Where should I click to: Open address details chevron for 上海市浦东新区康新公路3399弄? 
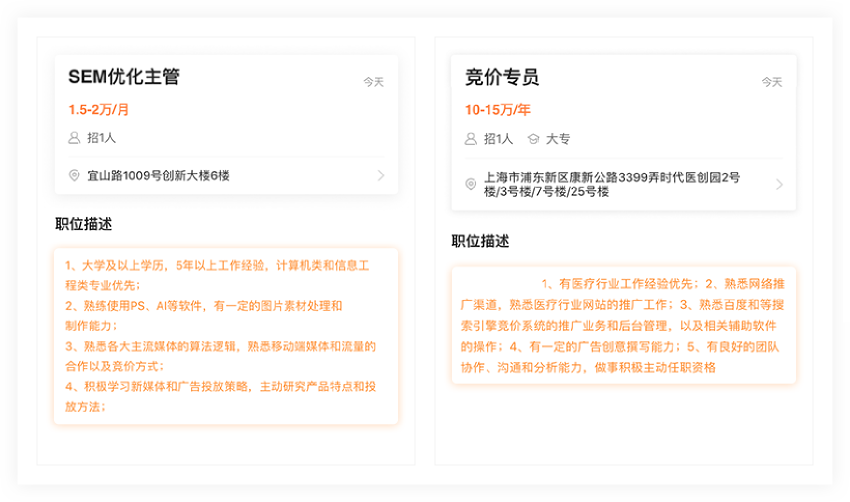pos(780,184)
